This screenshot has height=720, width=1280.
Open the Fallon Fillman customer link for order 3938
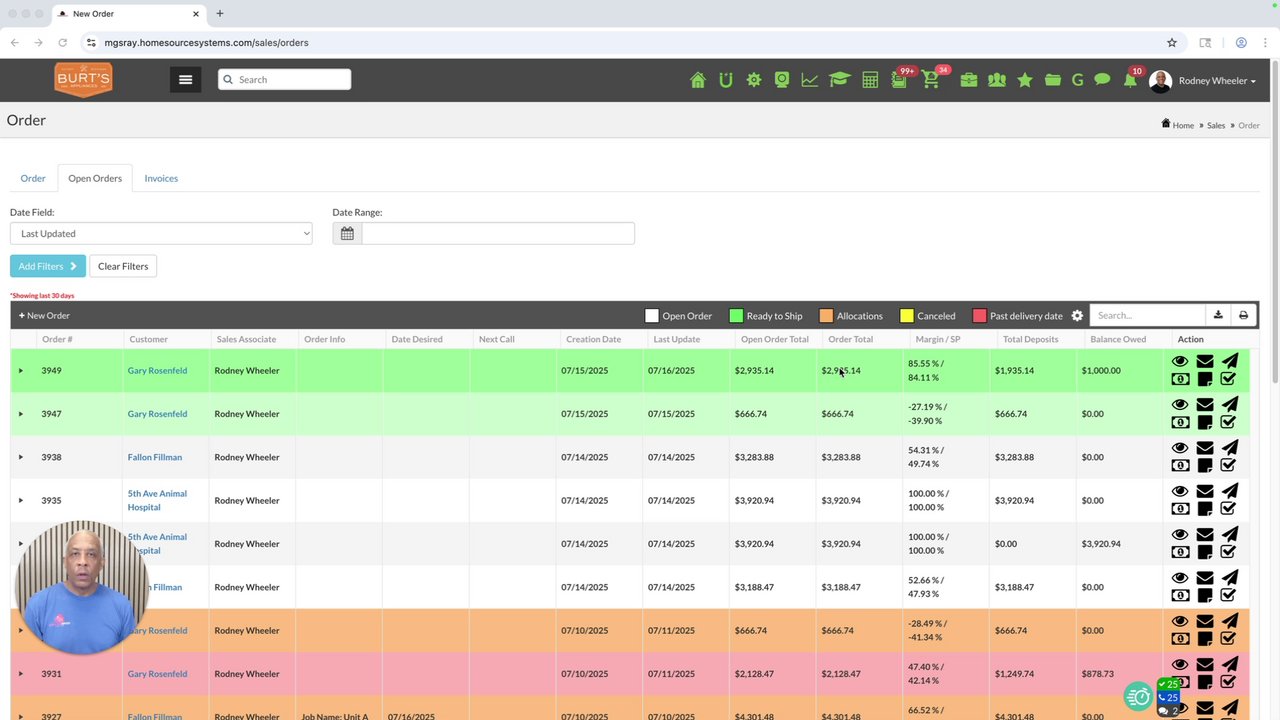[x=155, y=457]
